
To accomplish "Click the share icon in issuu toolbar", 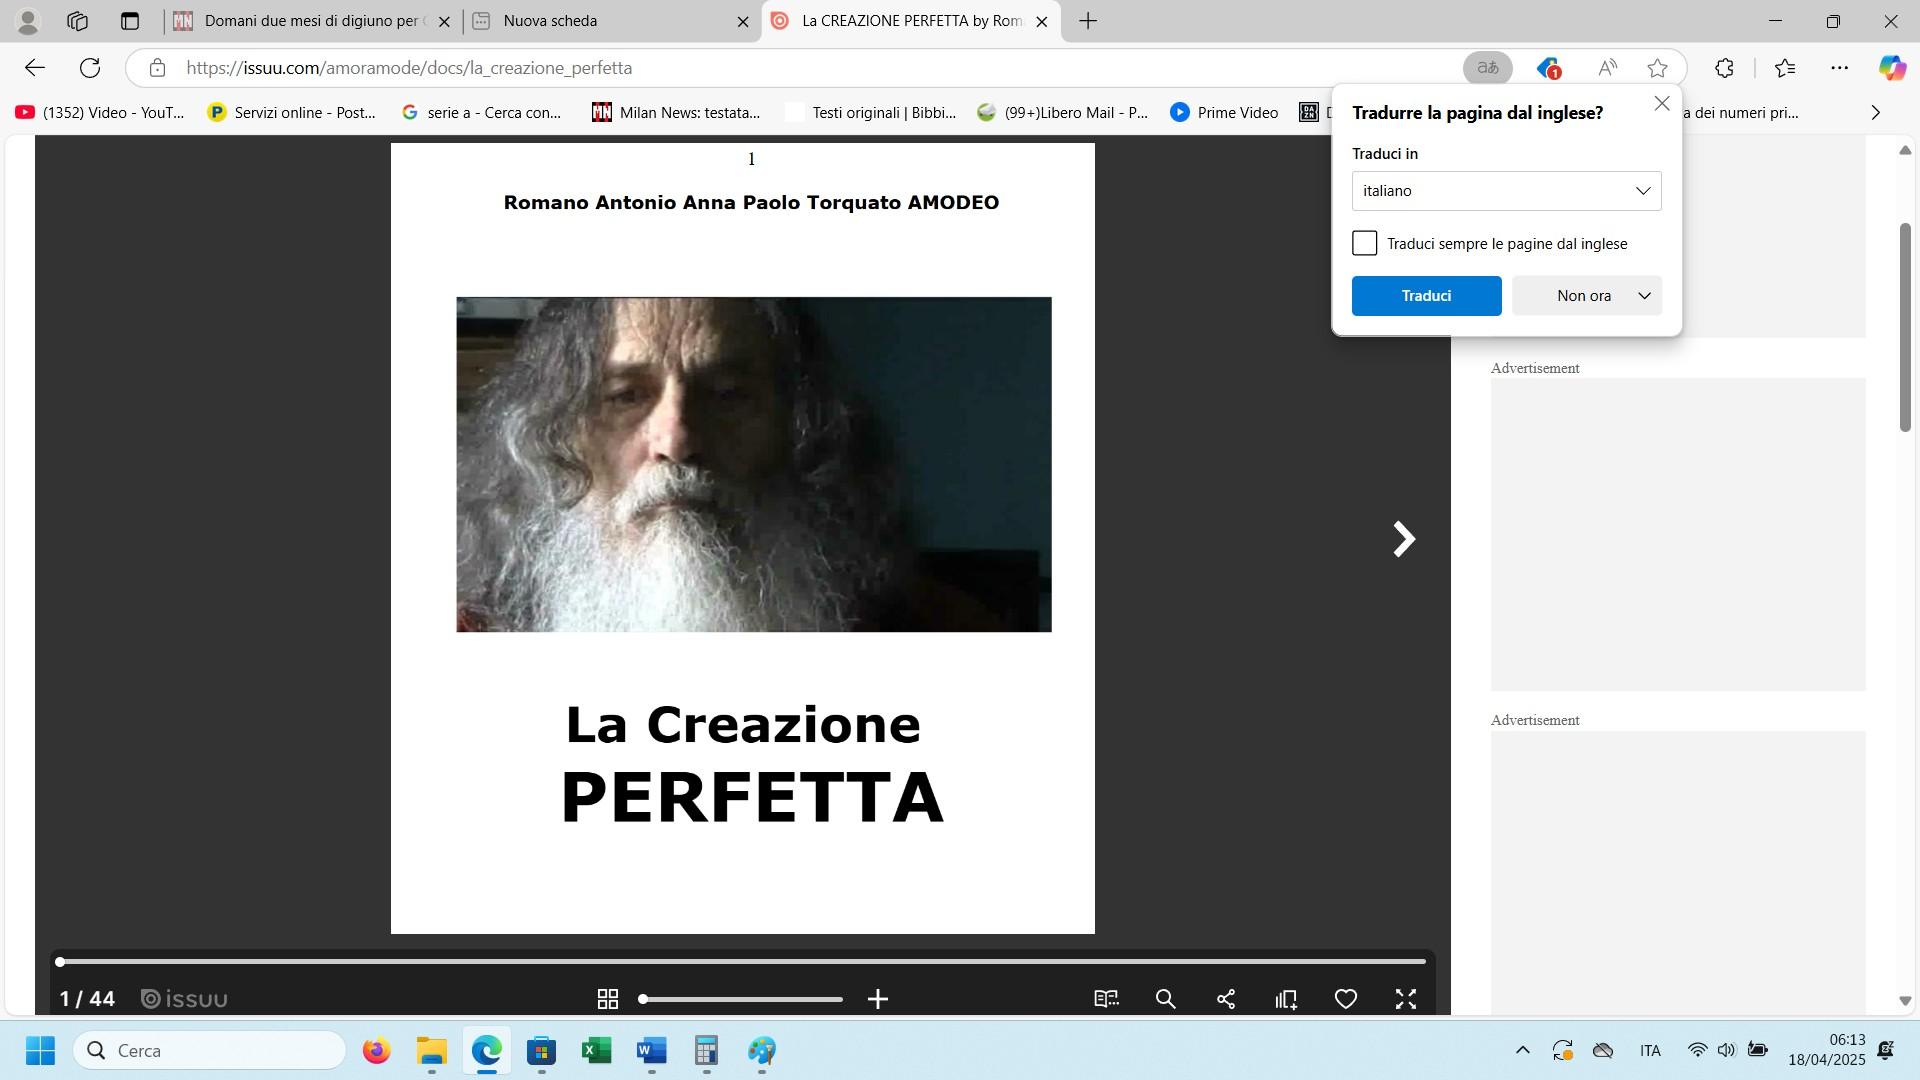I will (x=1226, y=999).
